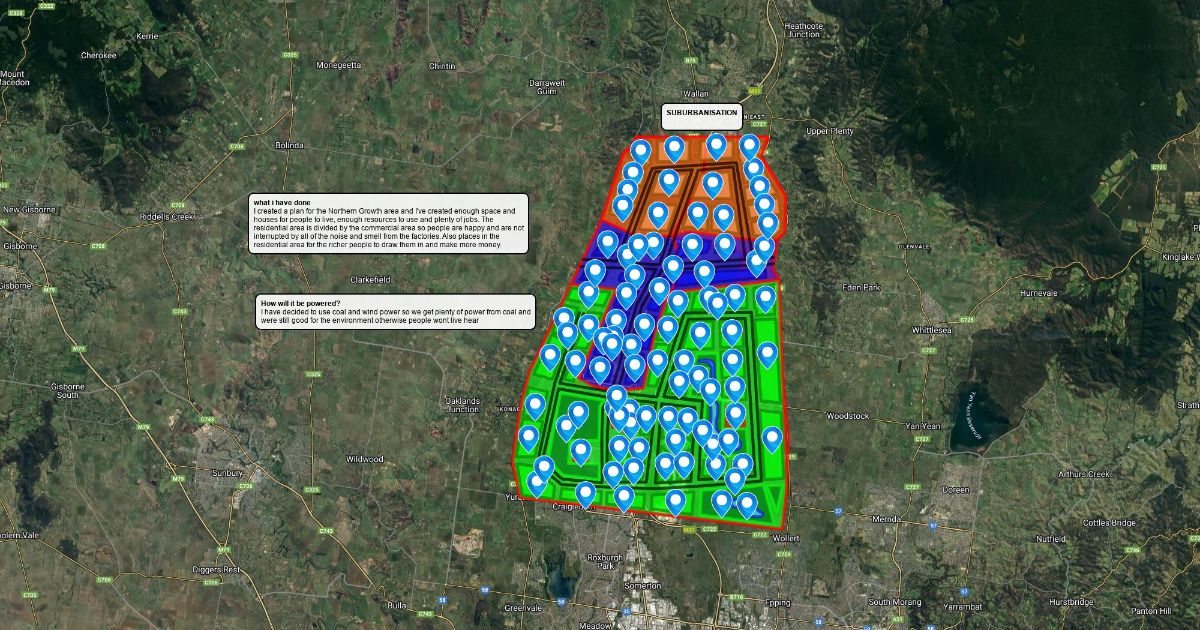
Task: Select the leftmost pin in green zone
Action: tap(528, 437)
